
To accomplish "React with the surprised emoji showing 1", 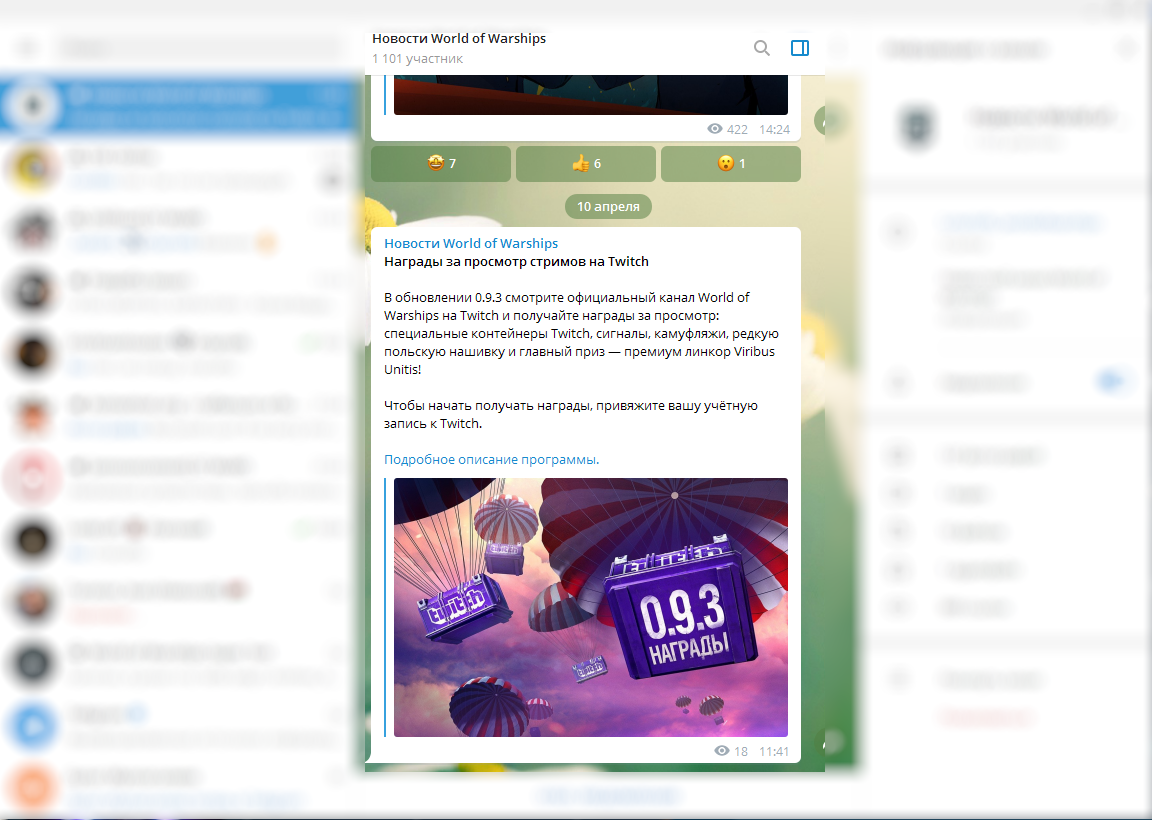I will click(x=731, y=164).
